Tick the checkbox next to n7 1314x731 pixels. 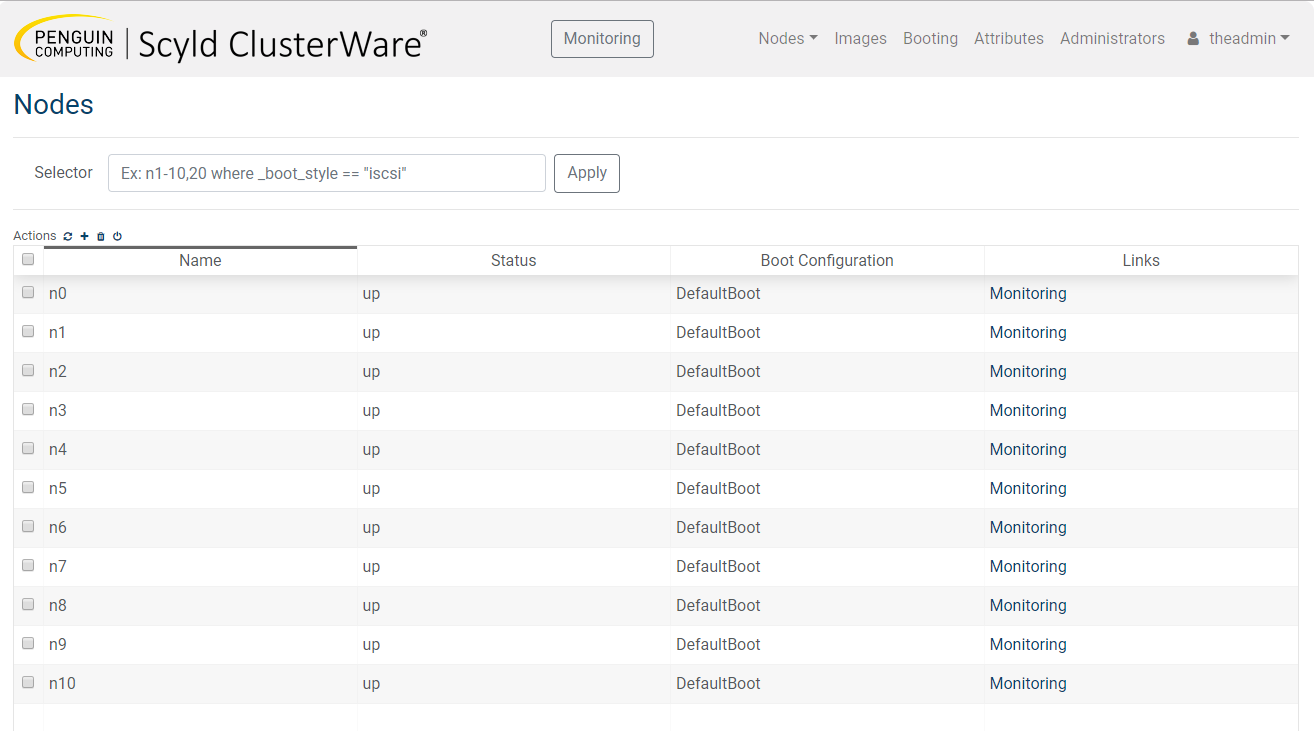tap(28, 565)
